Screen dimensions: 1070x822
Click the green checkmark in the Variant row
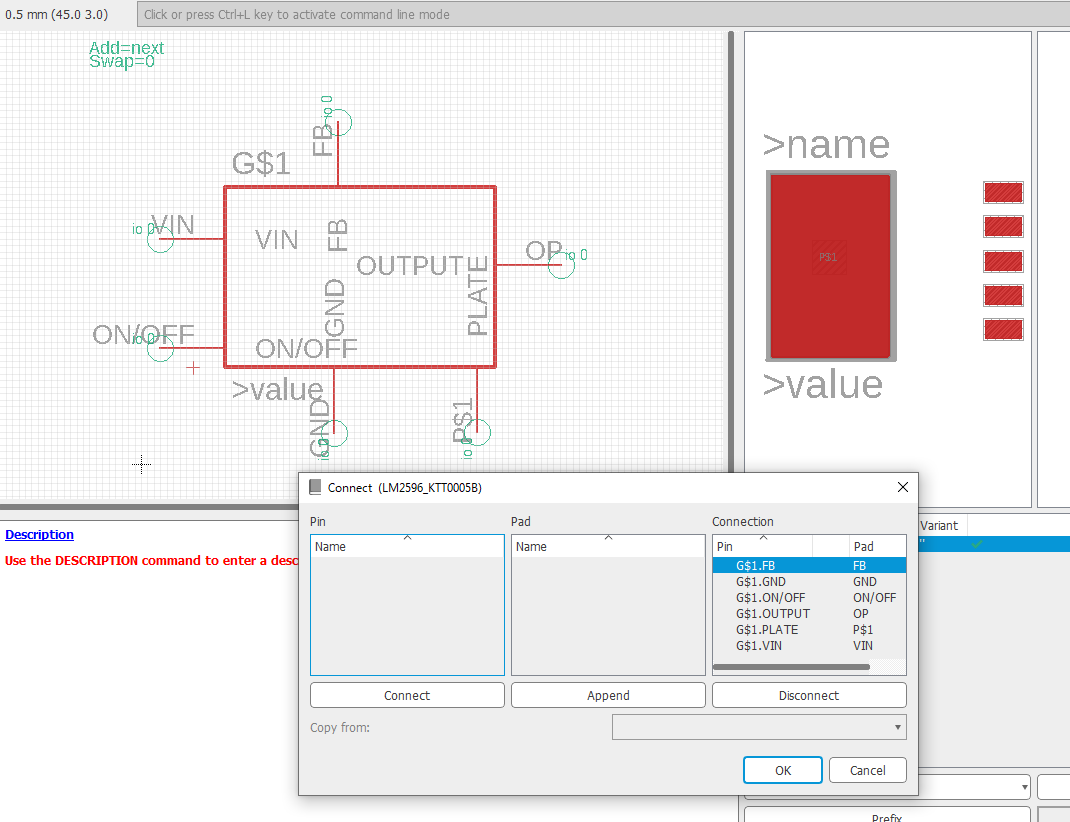pos(976,544)
